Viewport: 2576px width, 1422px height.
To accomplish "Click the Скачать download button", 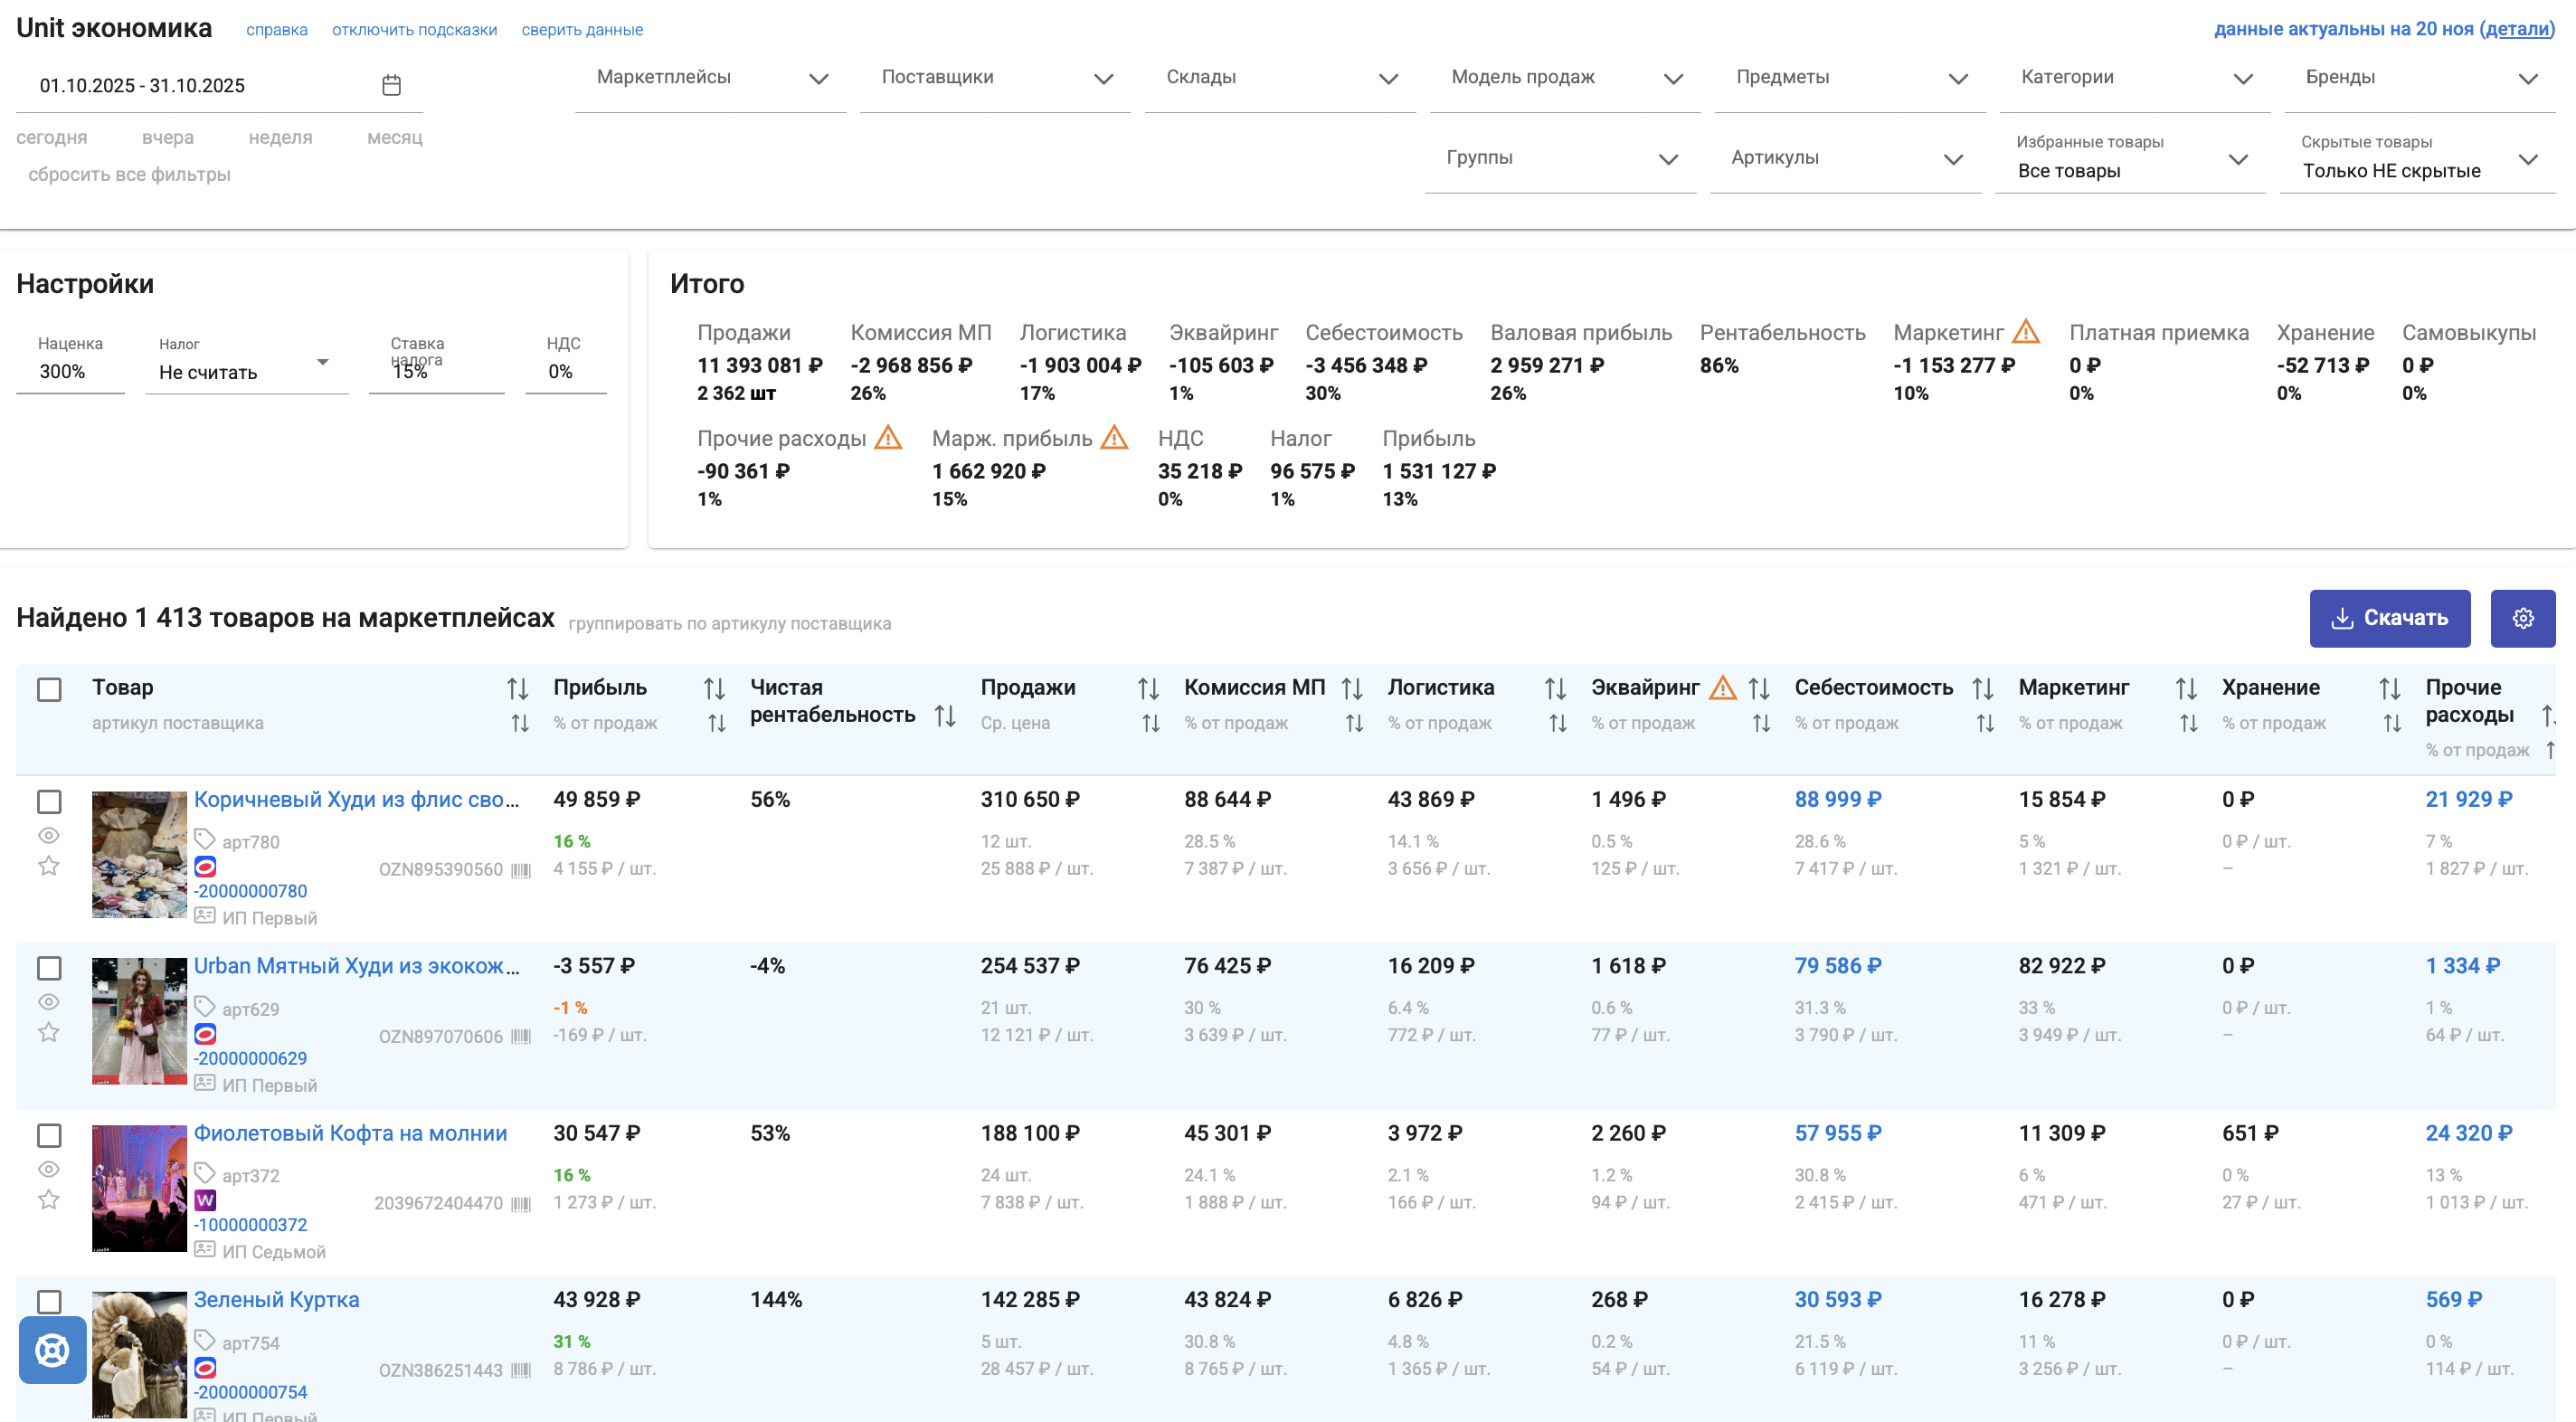I will point(2389,618).
